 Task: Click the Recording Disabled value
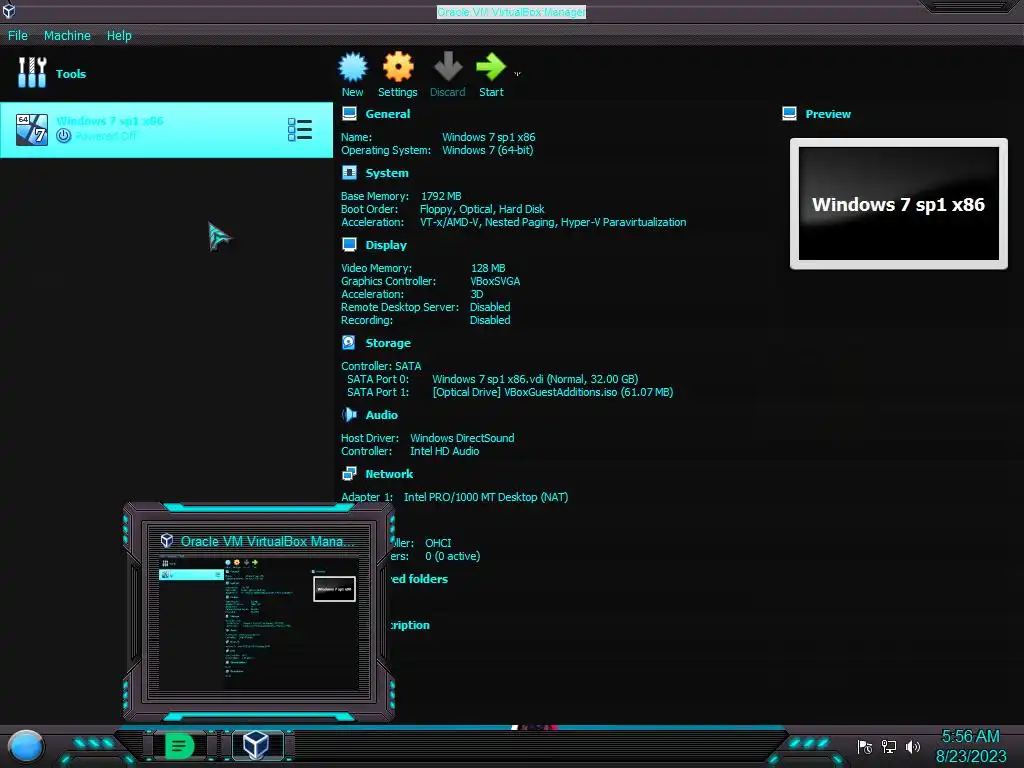490,320
